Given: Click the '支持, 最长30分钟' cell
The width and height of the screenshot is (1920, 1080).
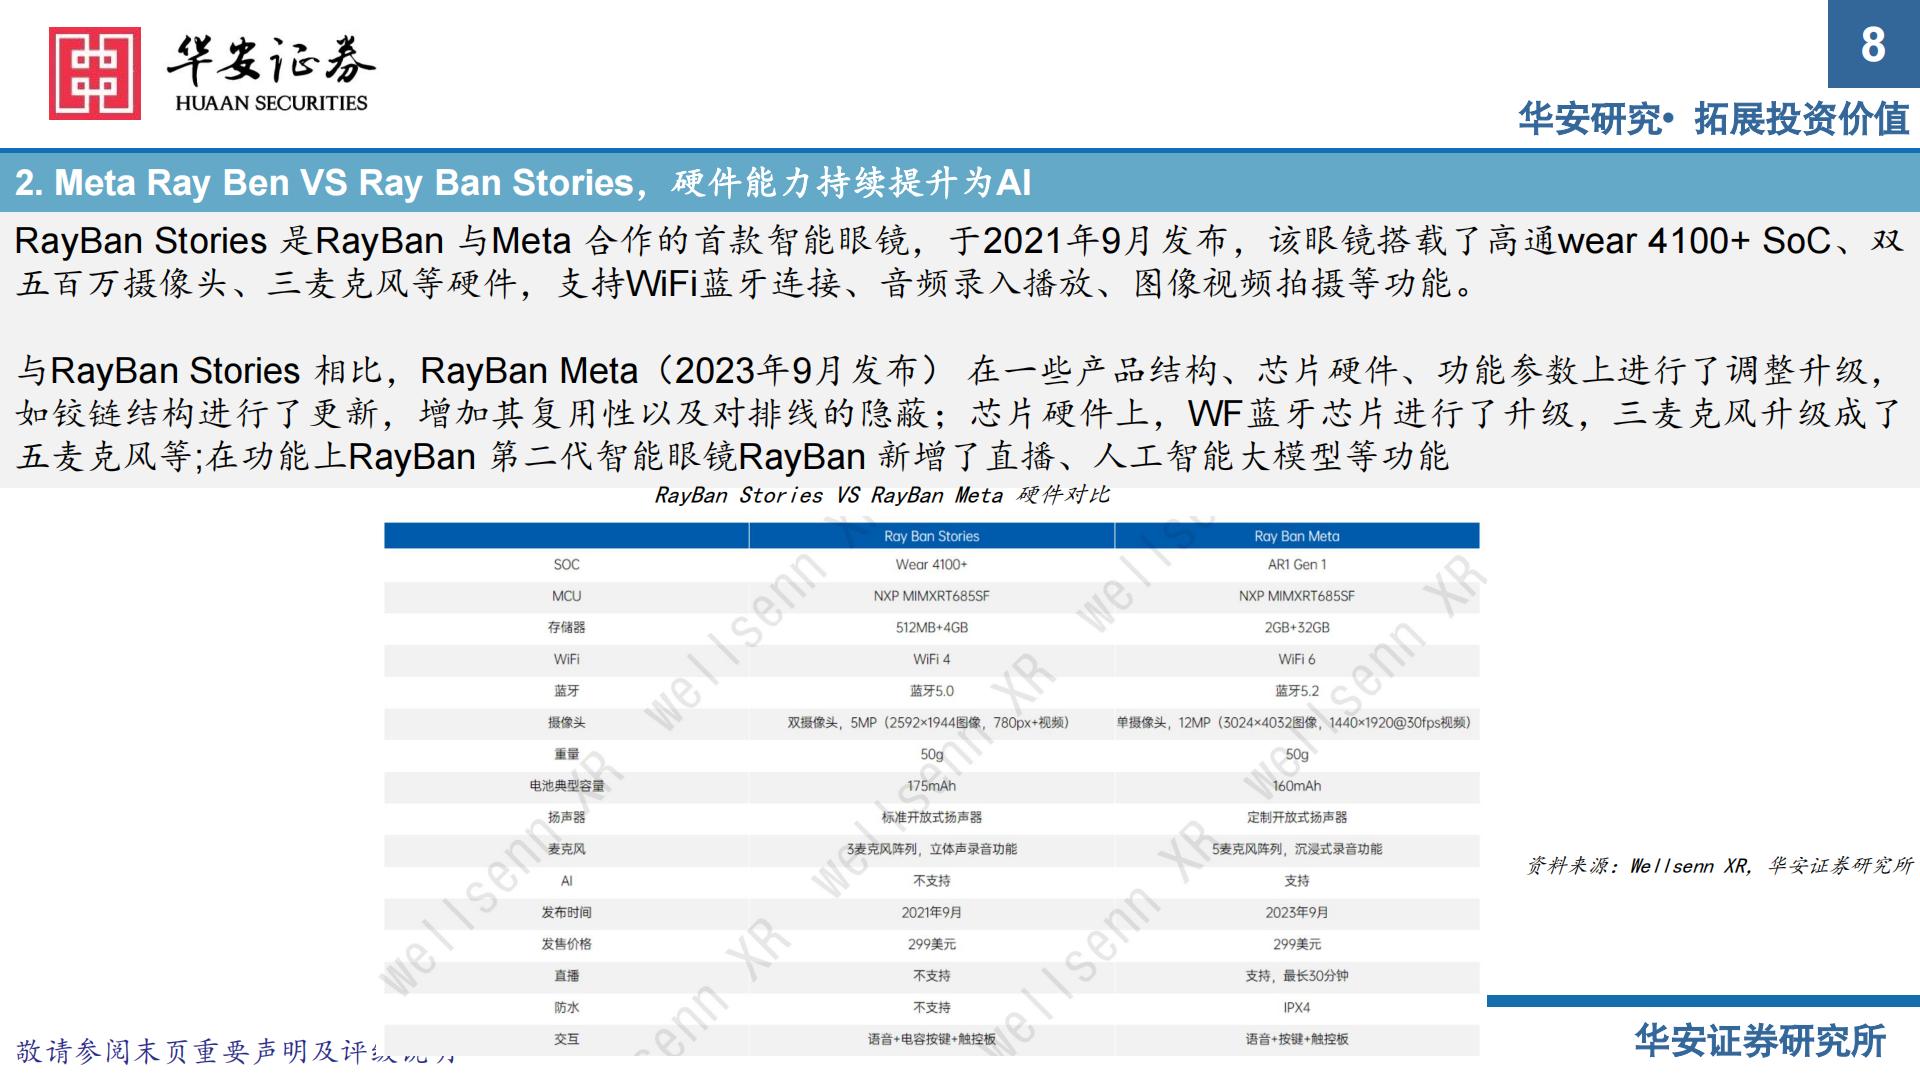Looking at the screenshot, I should pos(1297,976).
